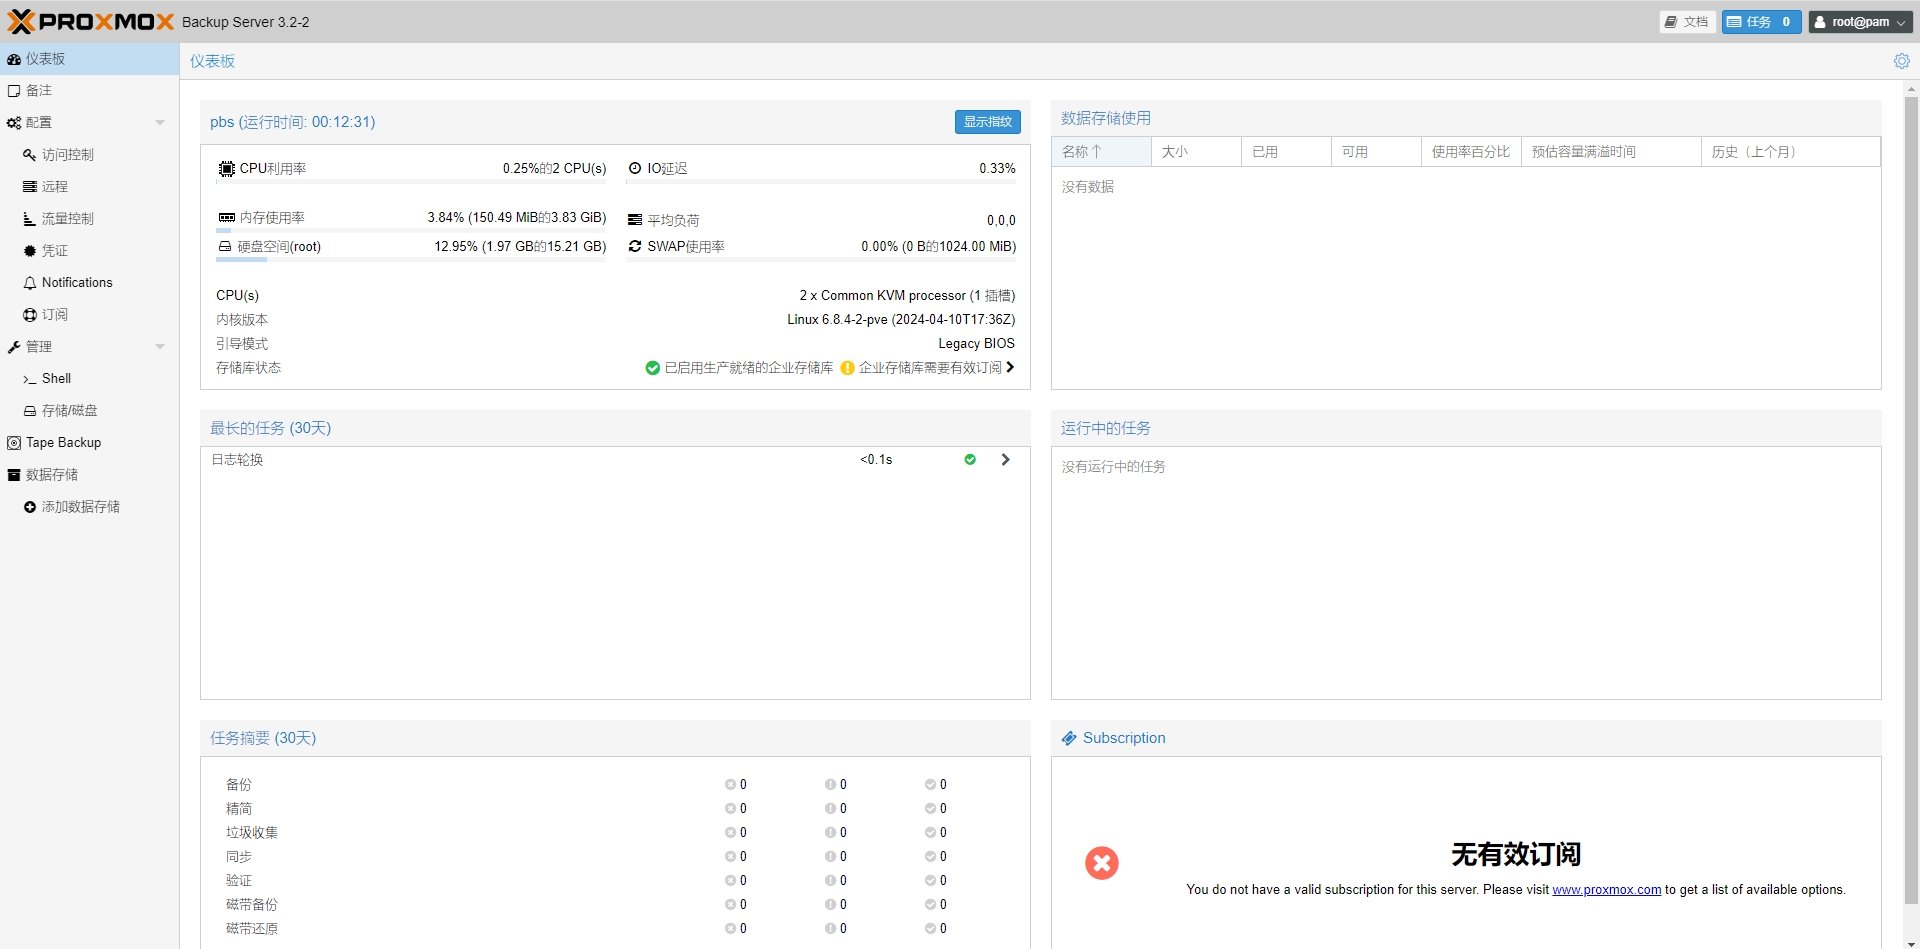Click the 显示指纹 show fingerprint button

987,122
